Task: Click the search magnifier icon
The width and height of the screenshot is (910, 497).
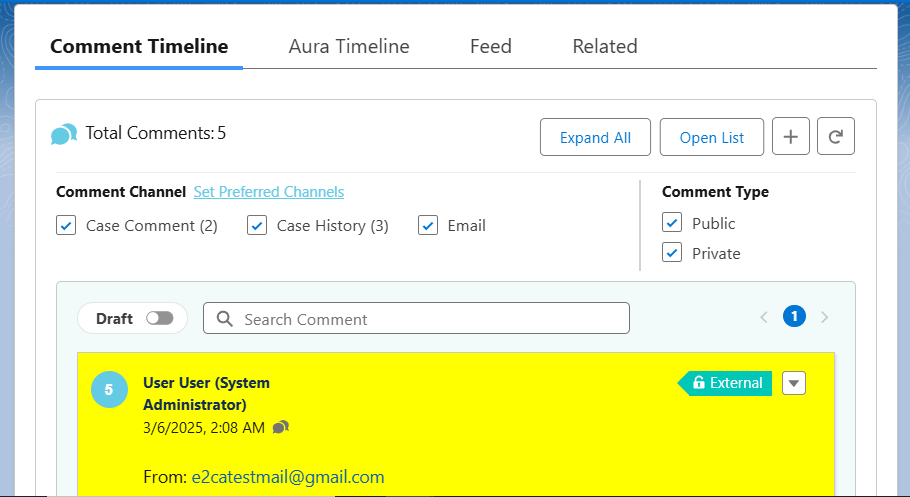Action: [x=225, y=319]
